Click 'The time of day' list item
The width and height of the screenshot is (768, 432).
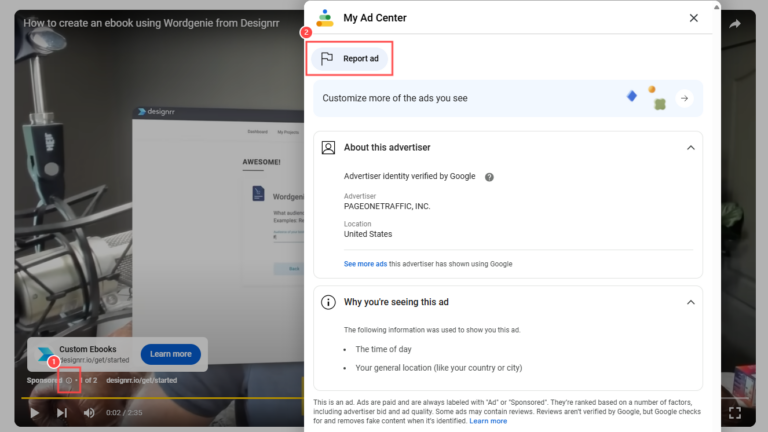(x=384, y=349)
